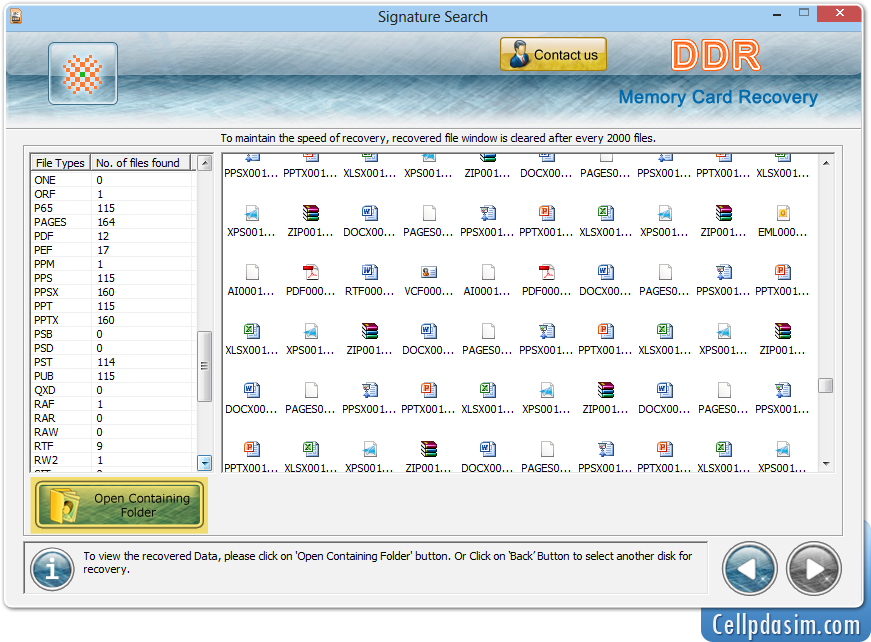
Task: Click the Contact us button
Action: point(553,54)
